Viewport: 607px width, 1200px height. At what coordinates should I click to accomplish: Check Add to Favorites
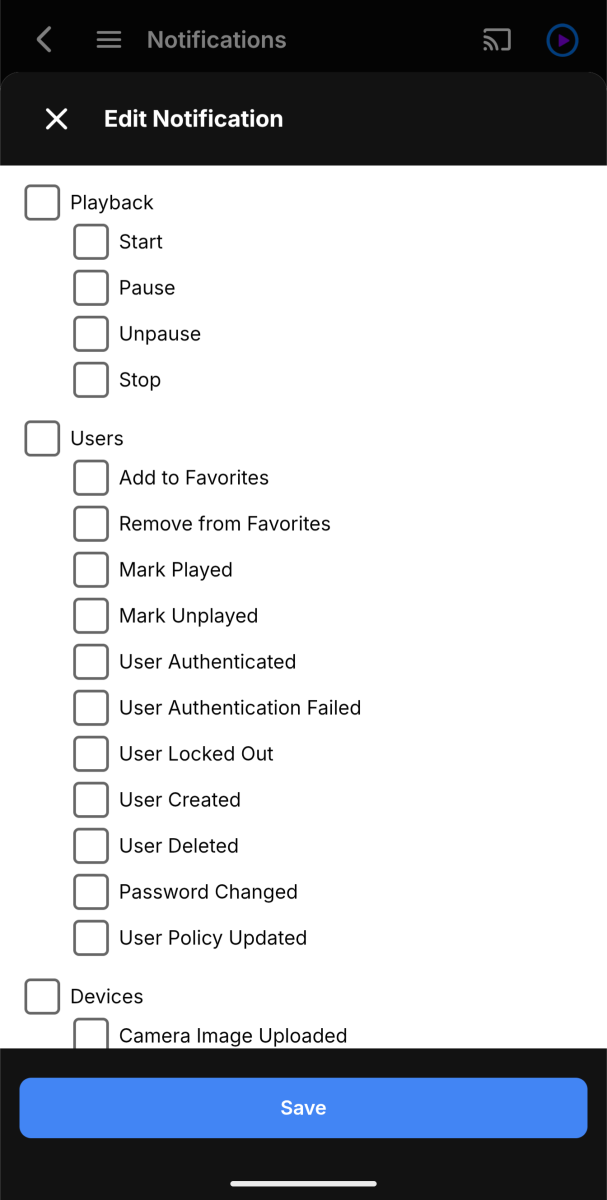point(90,477)
